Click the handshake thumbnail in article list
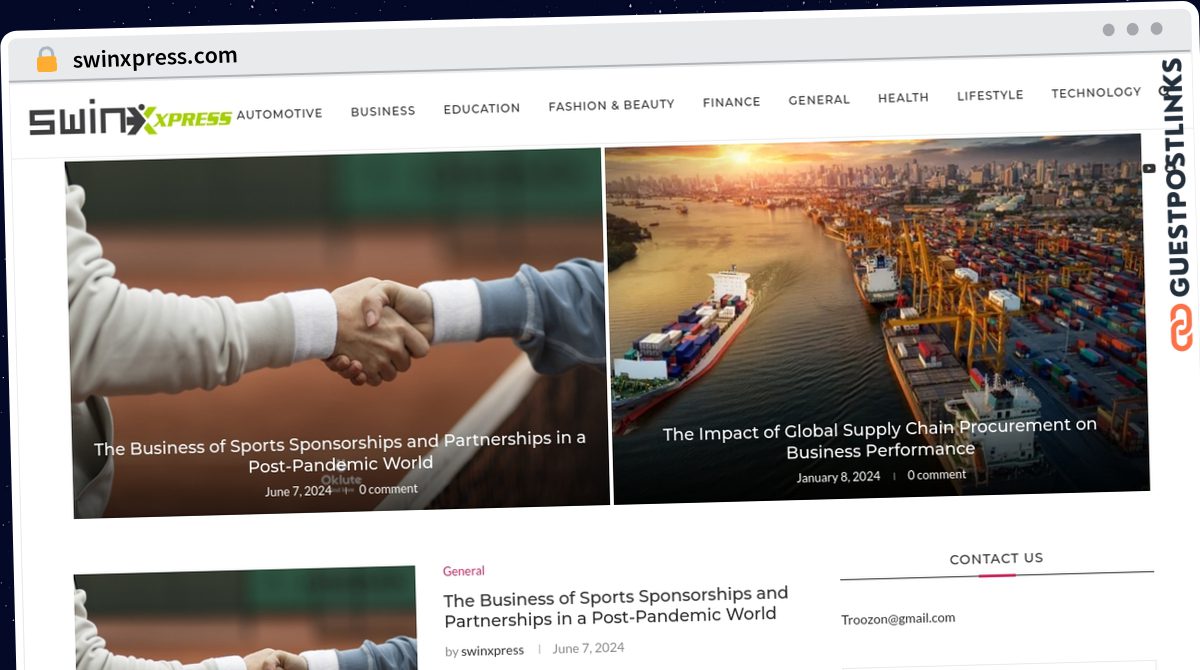 (246, 620)
